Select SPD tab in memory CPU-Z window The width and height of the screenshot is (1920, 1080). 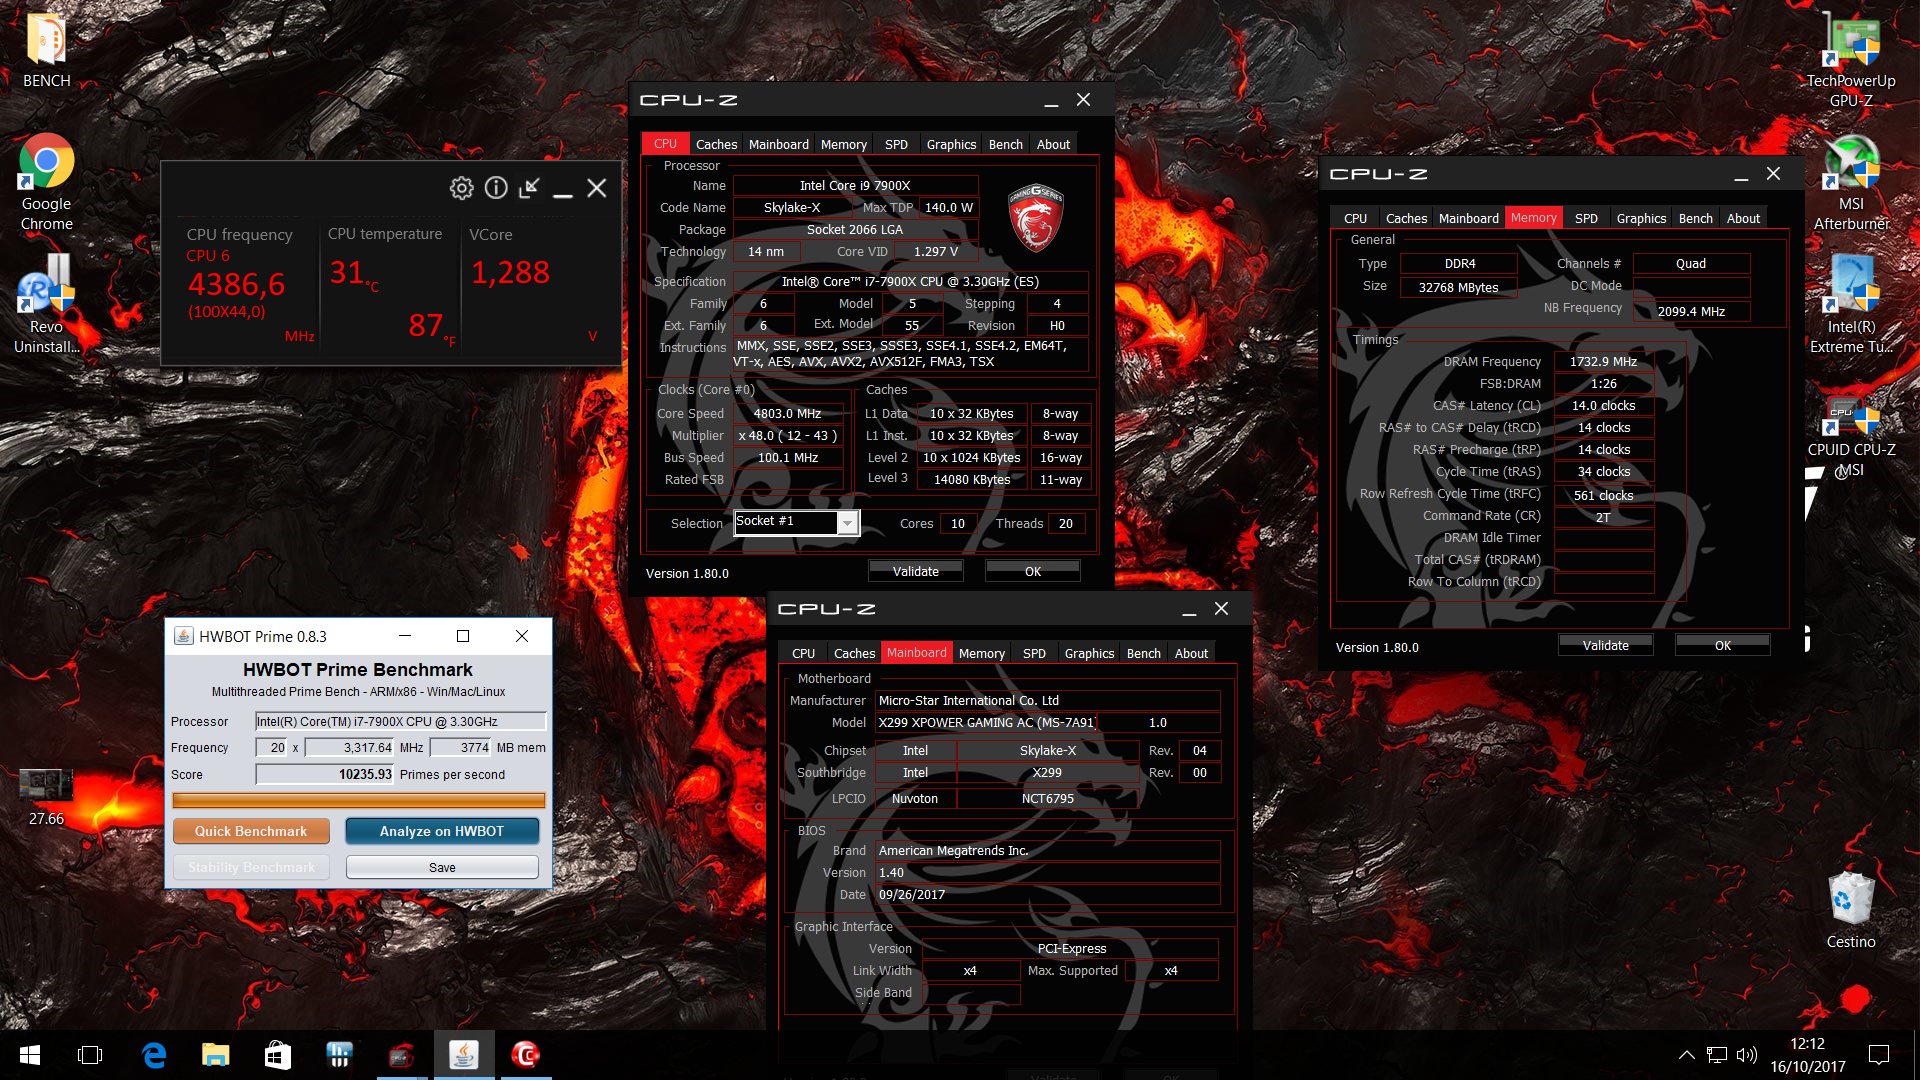1586,218
